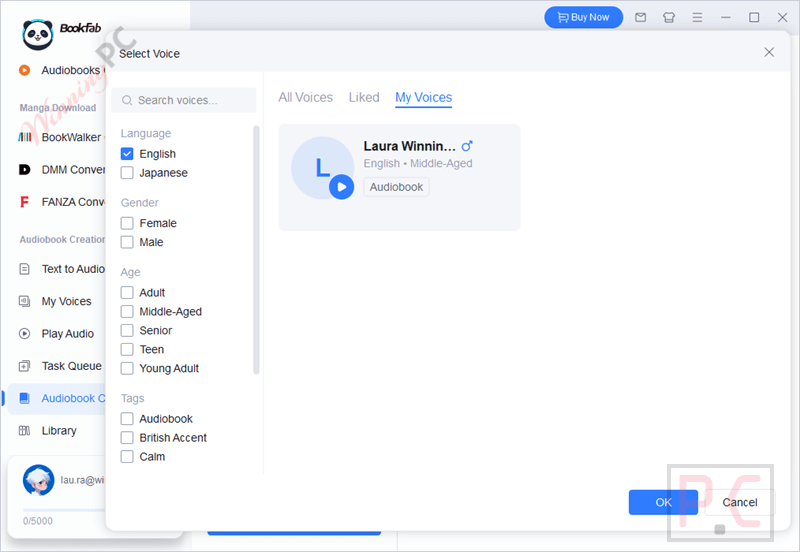Click the search magnifier icon
This screenshot has height=552, width=800.
pos(127,101)
